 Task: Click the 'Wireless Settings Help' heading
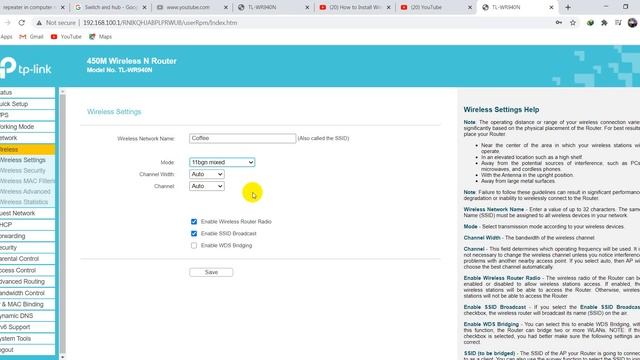click(x=501, y=109)
